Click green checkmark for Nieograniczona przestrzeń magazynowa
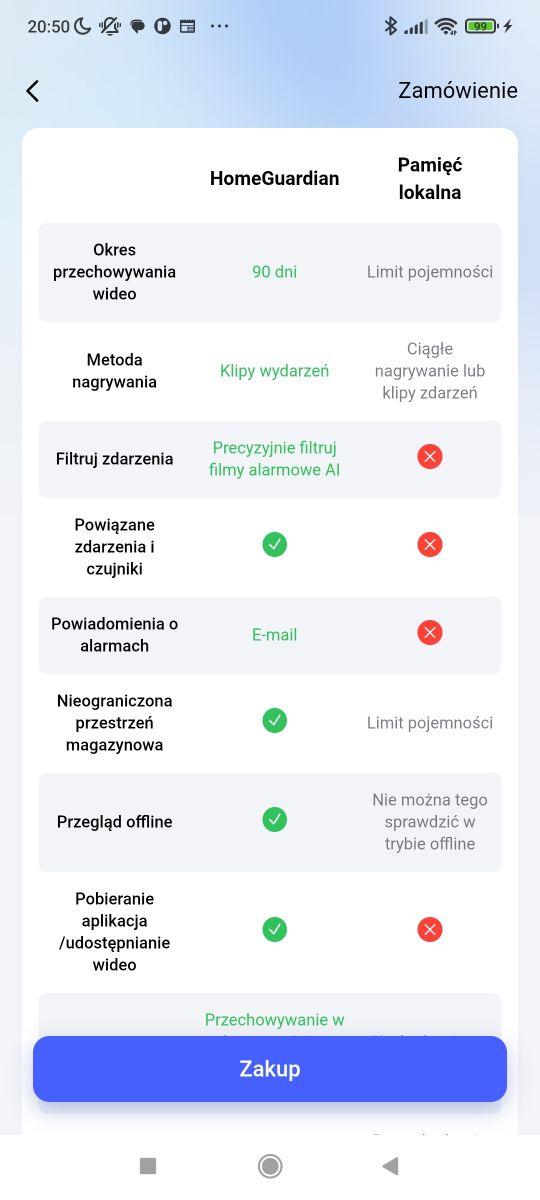Screen dimensions: 540x1200 point(274,720)
